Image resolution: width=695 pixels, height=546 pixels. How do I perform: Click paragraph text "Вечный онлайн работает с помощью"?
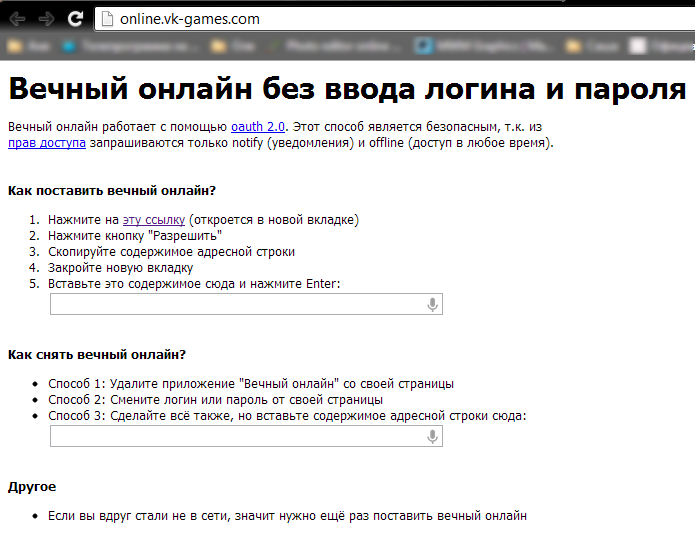click(117, 127)
